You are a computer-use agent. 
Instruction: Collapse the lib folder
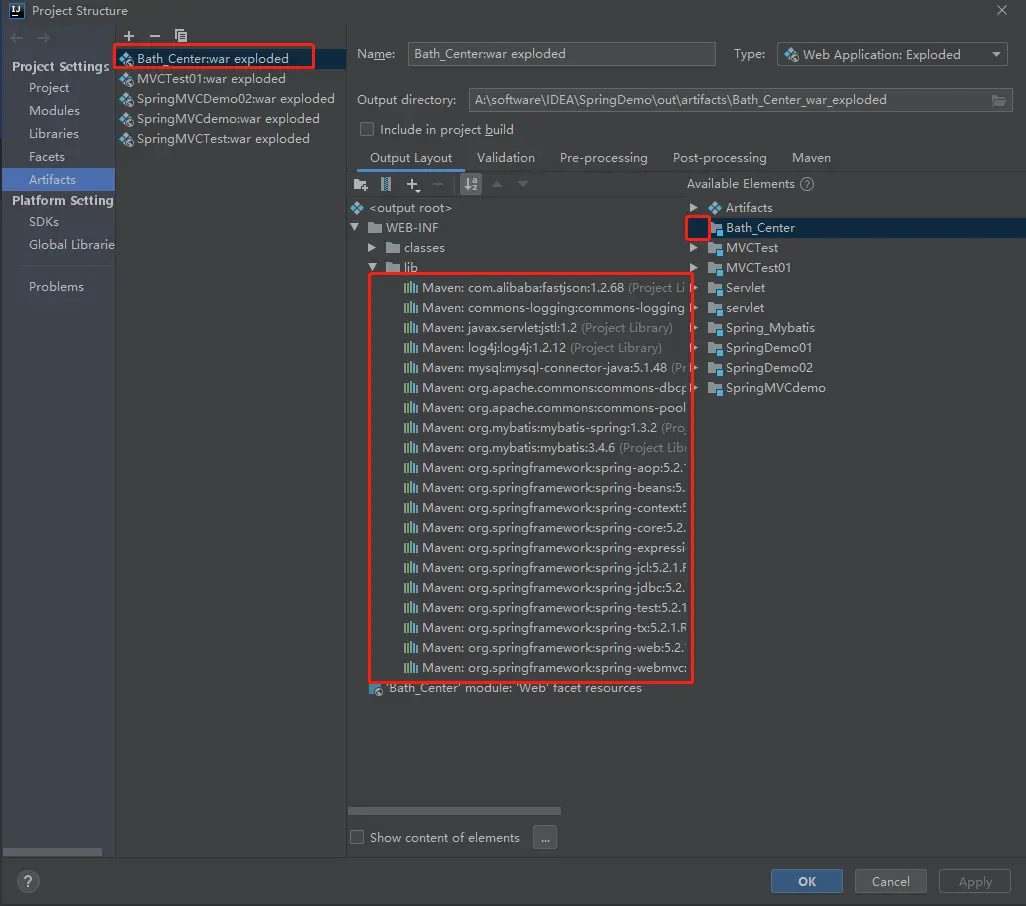[x=372, y=267]
